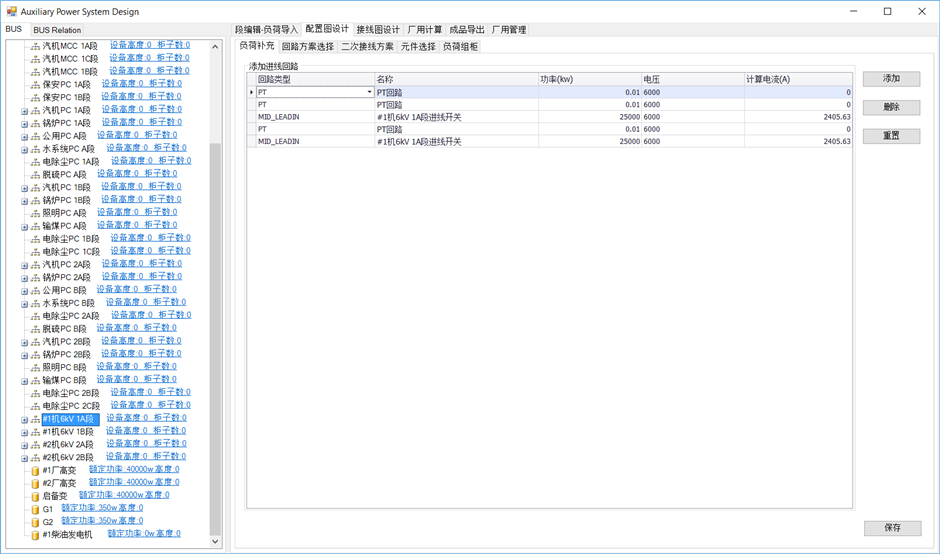This screenshot has height=554, width=940.
Task: Open the 额定功率 link for 启备变
Action: pyautogui.click(x=124, y=495)
